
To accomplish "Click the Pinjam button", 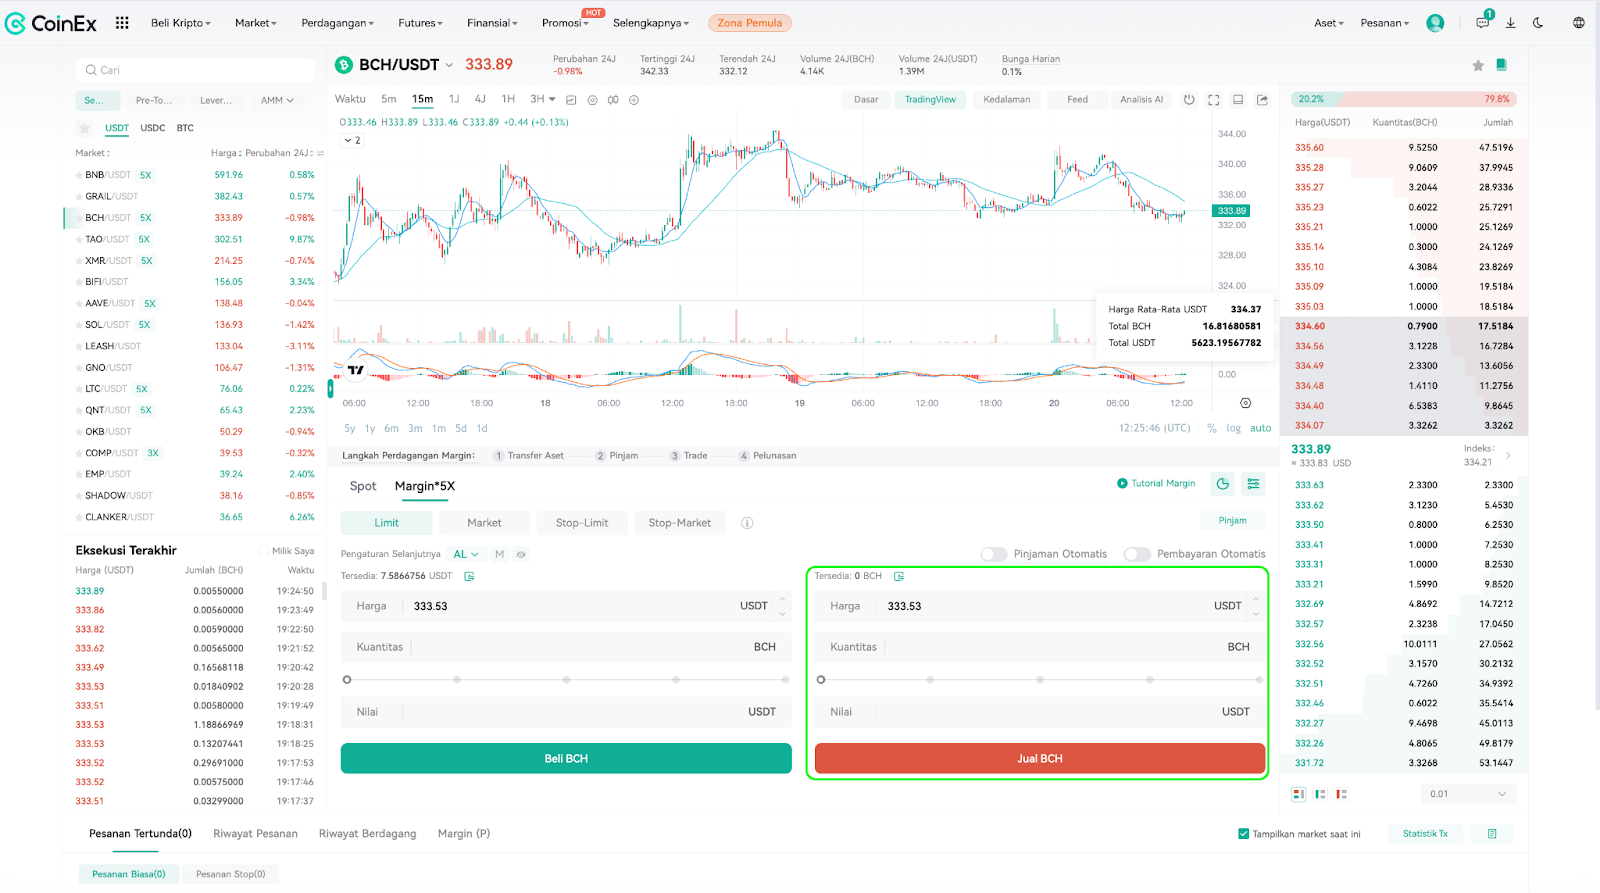I will pos(1232,521).
